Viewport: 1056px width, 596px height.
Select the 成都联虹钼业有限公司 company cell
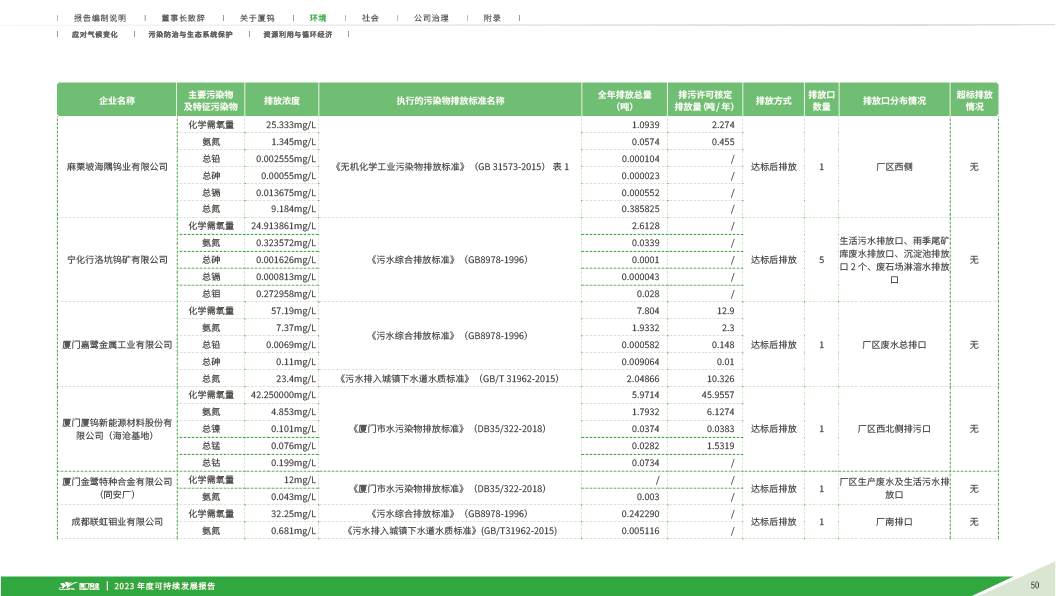[x=117, y=522]
